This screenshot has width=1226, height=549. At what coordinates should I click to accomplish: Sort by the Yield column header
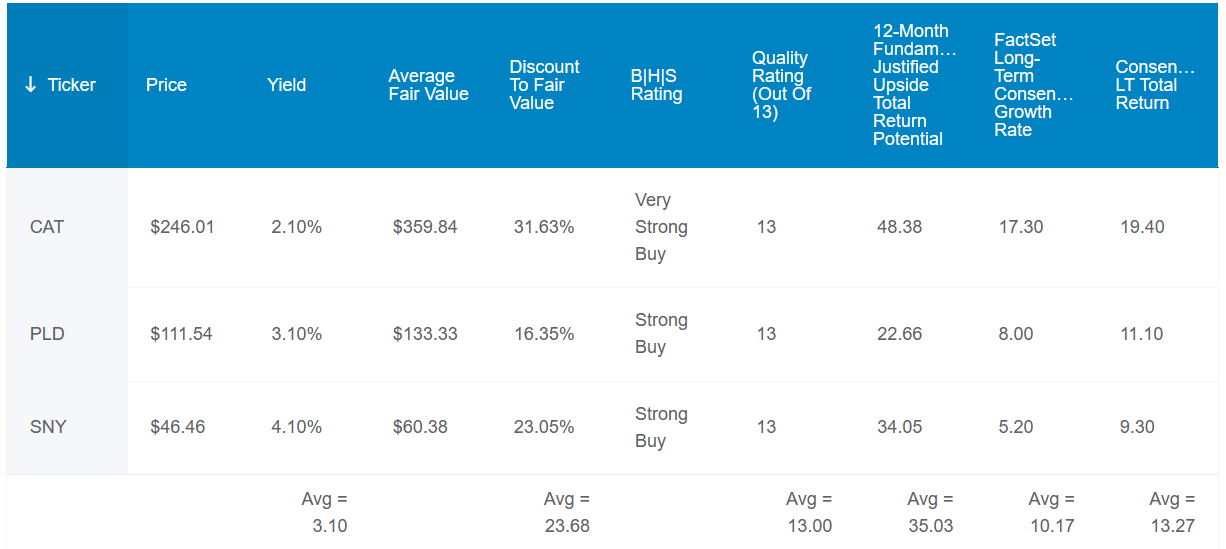[286, 85]
